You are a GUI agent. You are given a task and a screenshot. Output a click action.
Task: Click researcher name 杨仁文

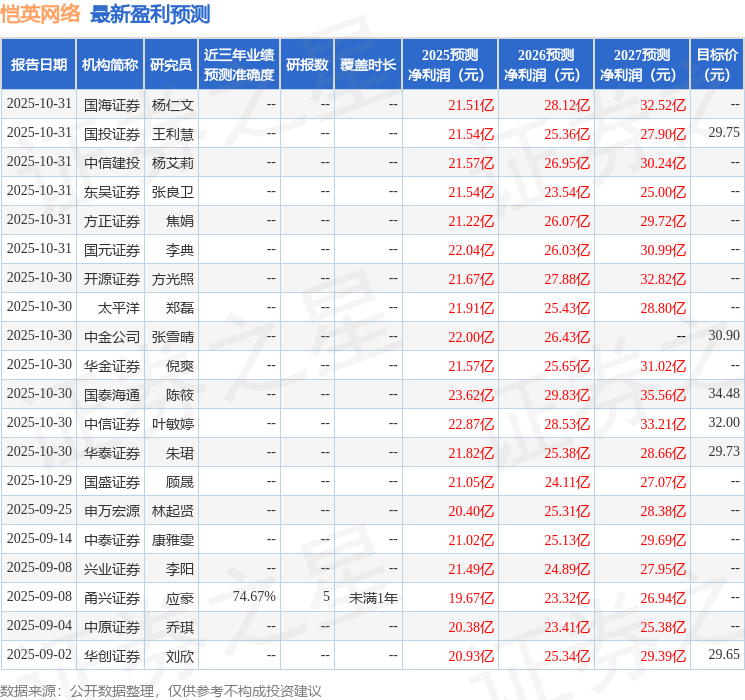[173, 105]
